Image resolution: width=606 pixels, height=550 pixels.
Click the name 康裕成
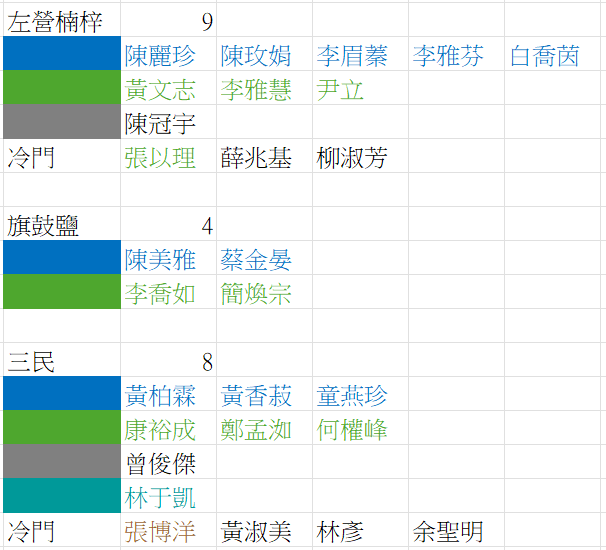(160, 430)
